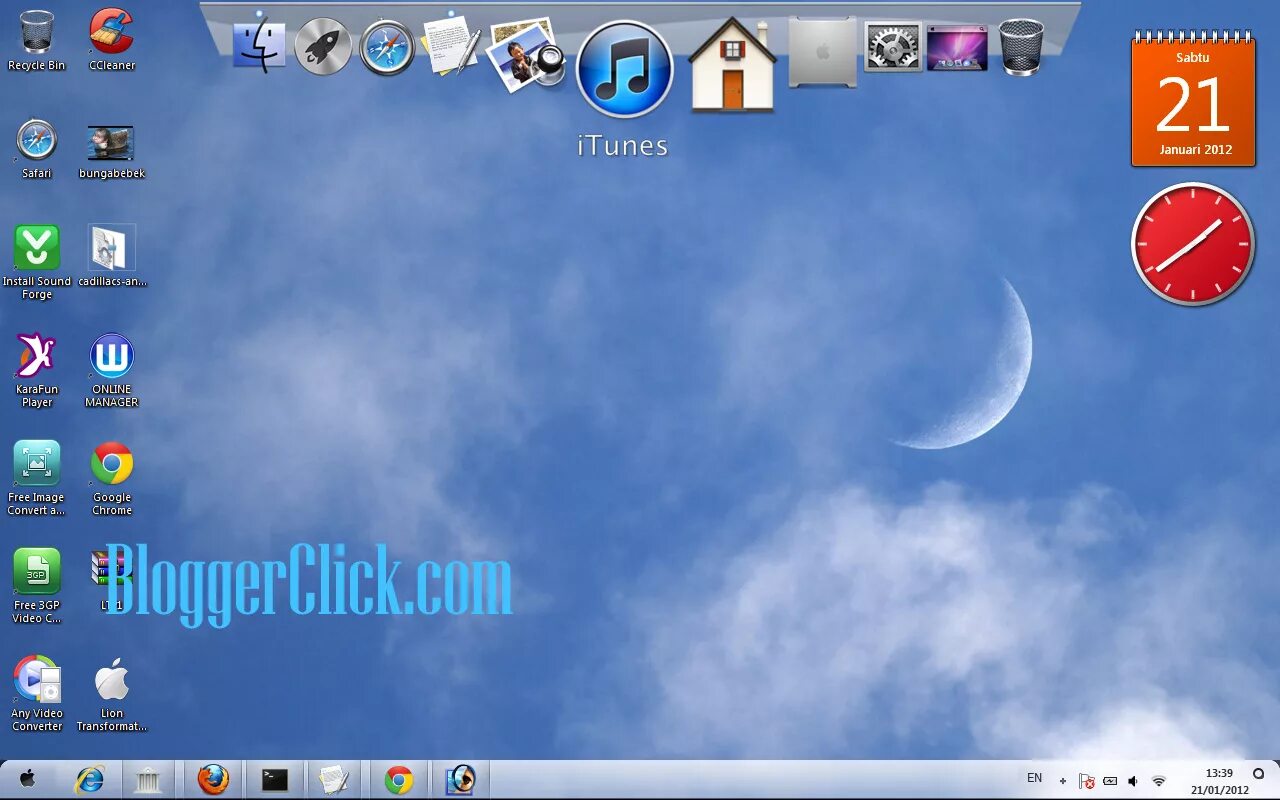Open the bungabebek image file
This screenshot has width=1280, height=800.
112,148
